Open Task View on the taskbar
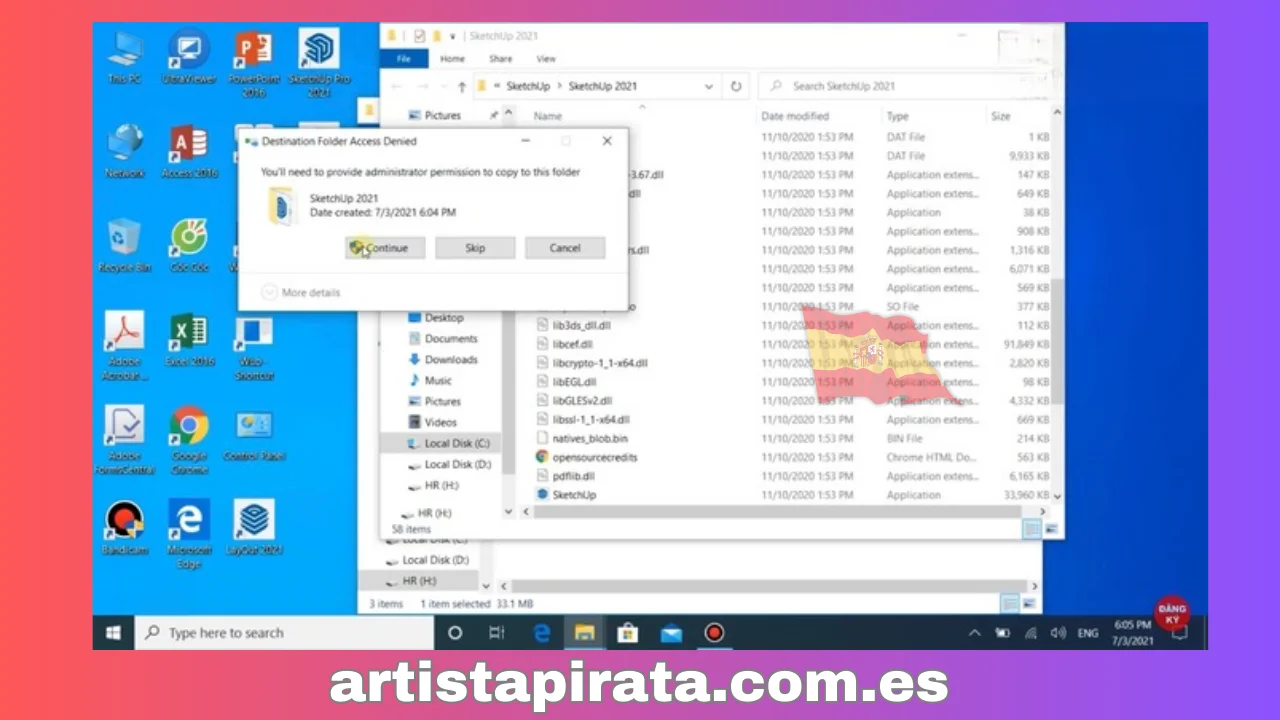 (497, 633)
